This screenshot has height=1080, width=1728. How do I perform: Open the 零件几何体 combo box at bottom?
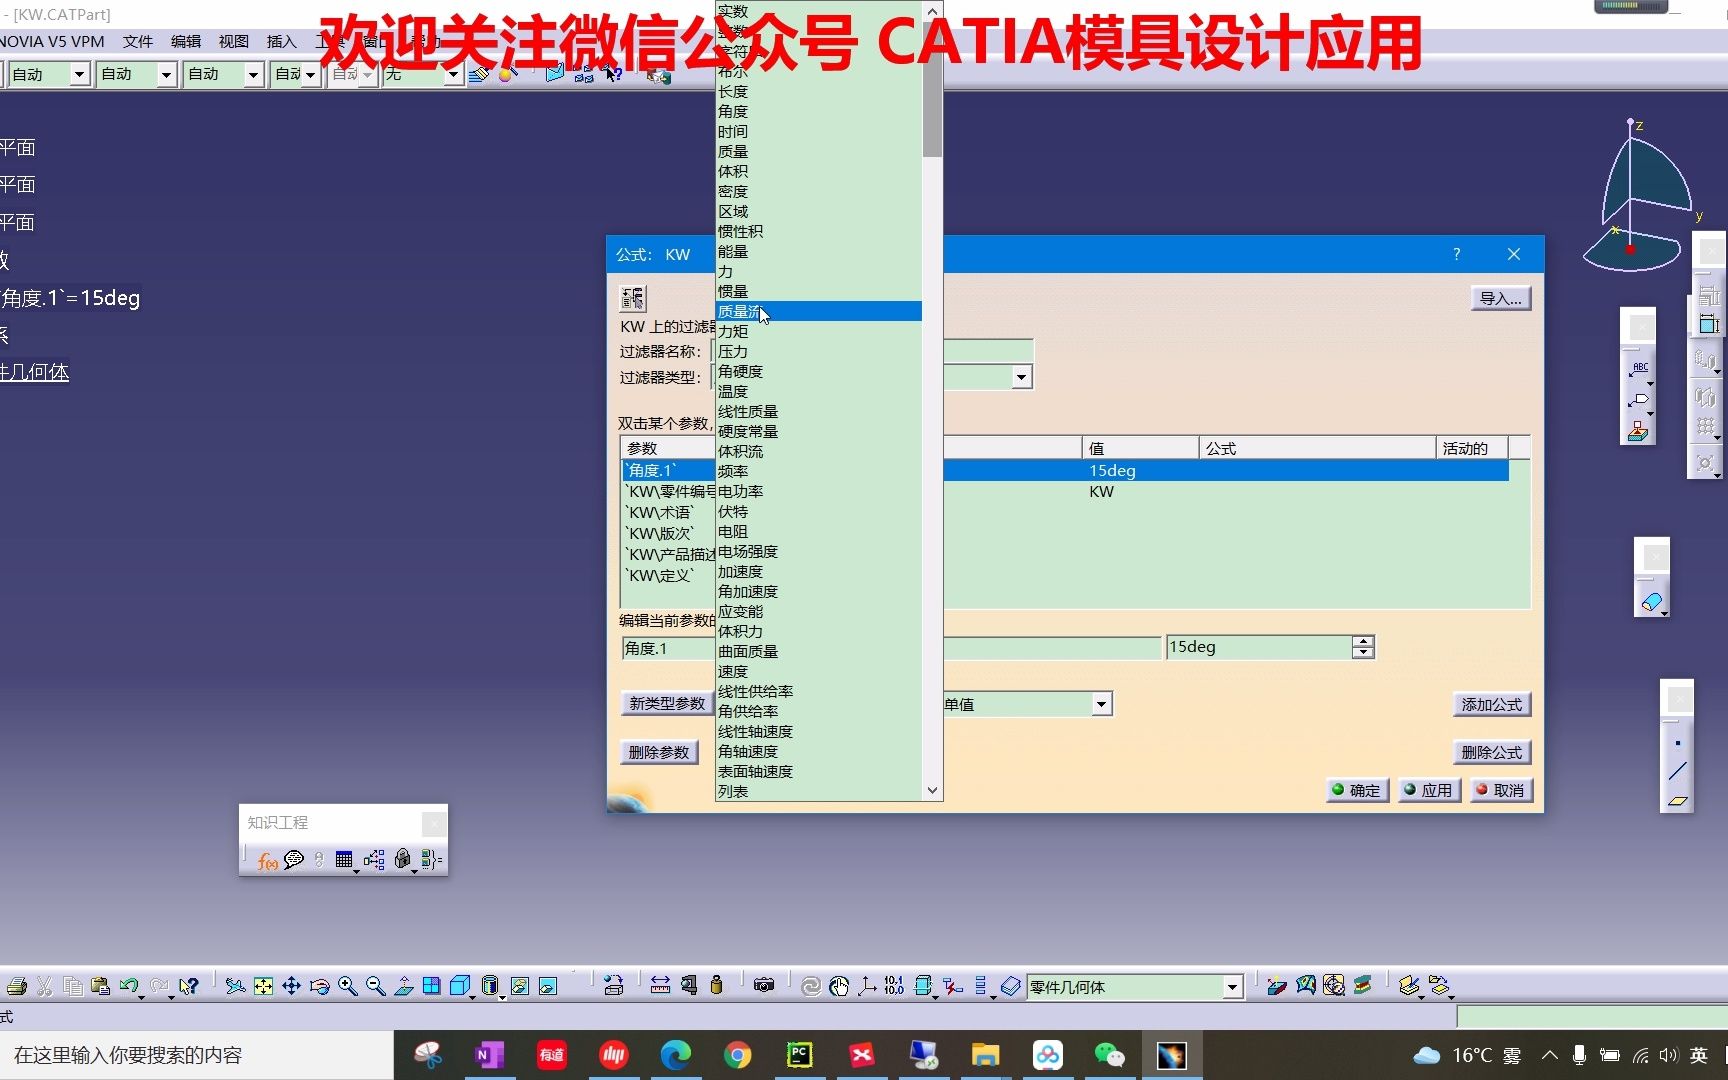pyautogui.click(x=1232, y=987)
